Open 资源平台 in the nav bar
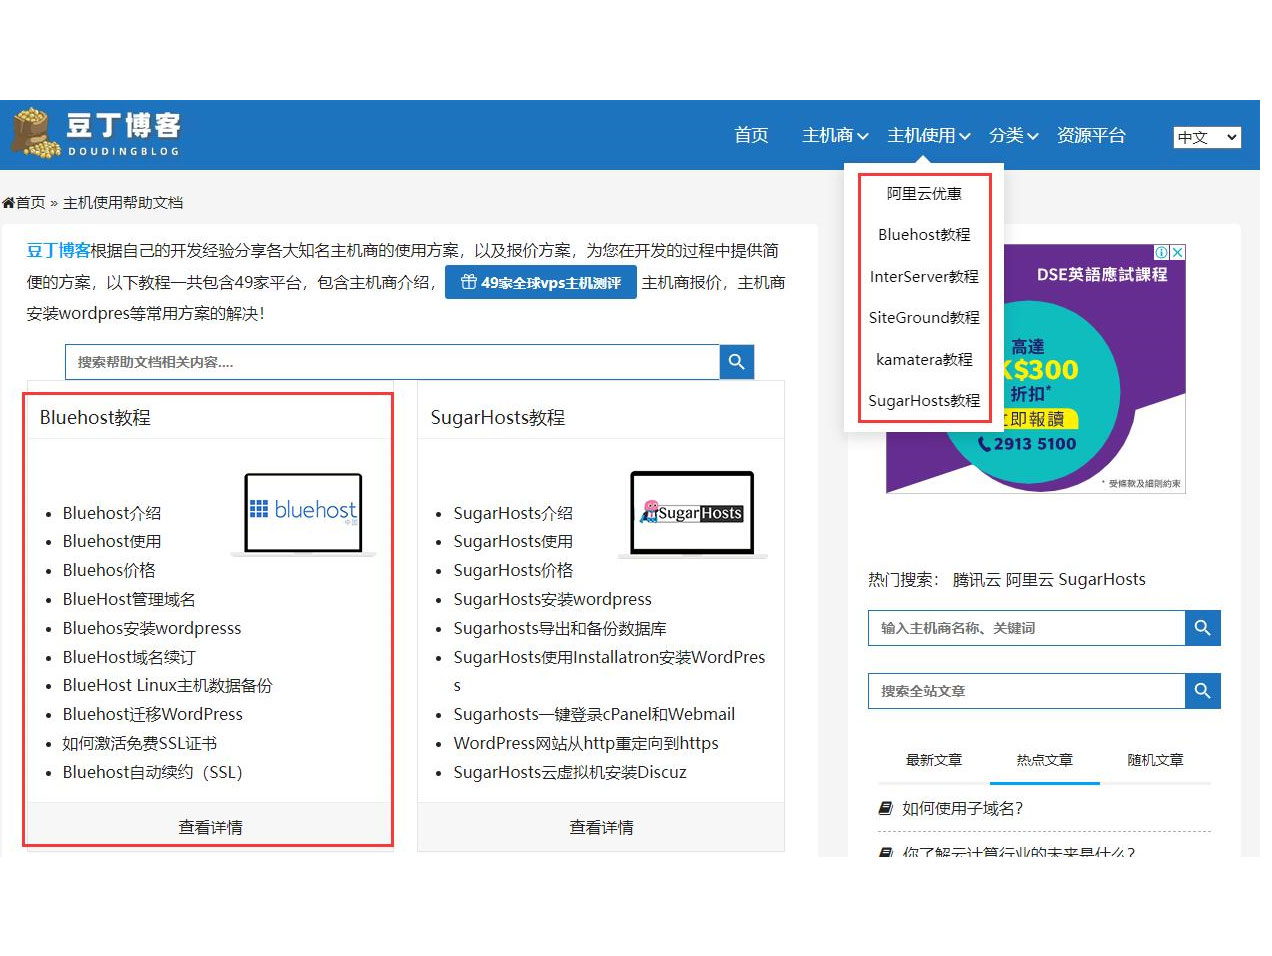 1091,135
